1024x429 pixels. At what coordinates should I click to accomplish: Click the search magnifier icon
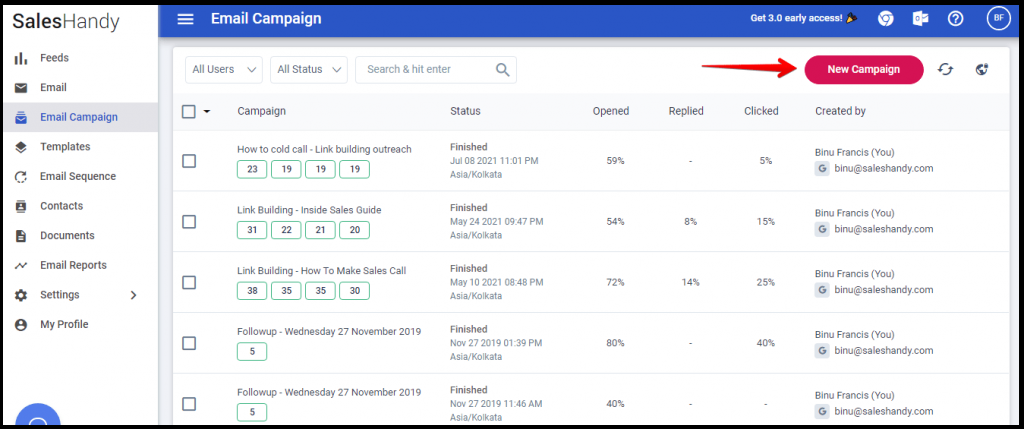[502, 70]
